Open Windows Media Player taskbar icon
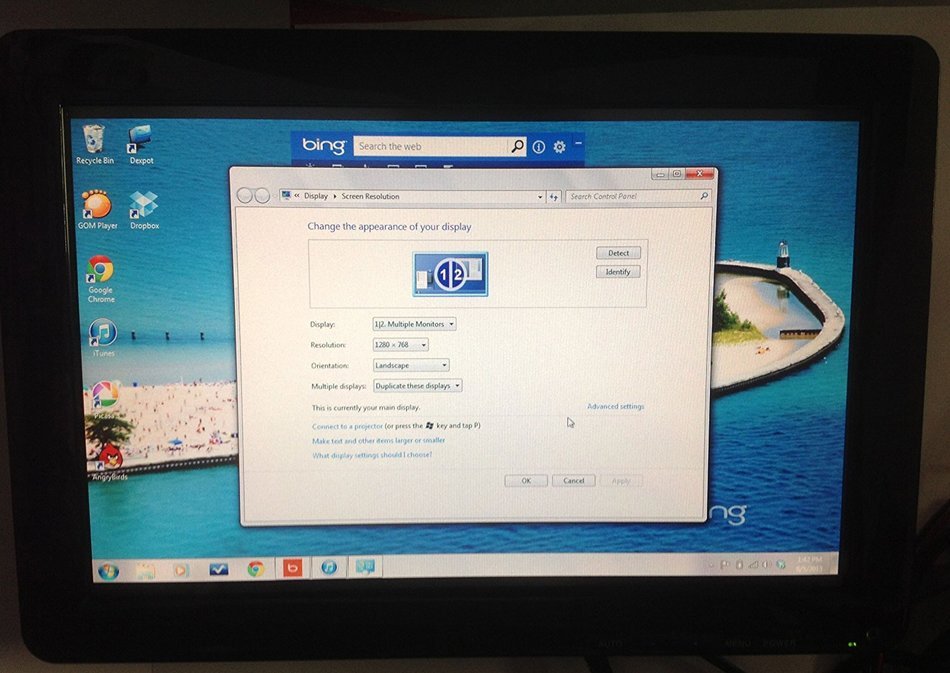The height and width of the screenshot is (673, 950). pos(181,570)
